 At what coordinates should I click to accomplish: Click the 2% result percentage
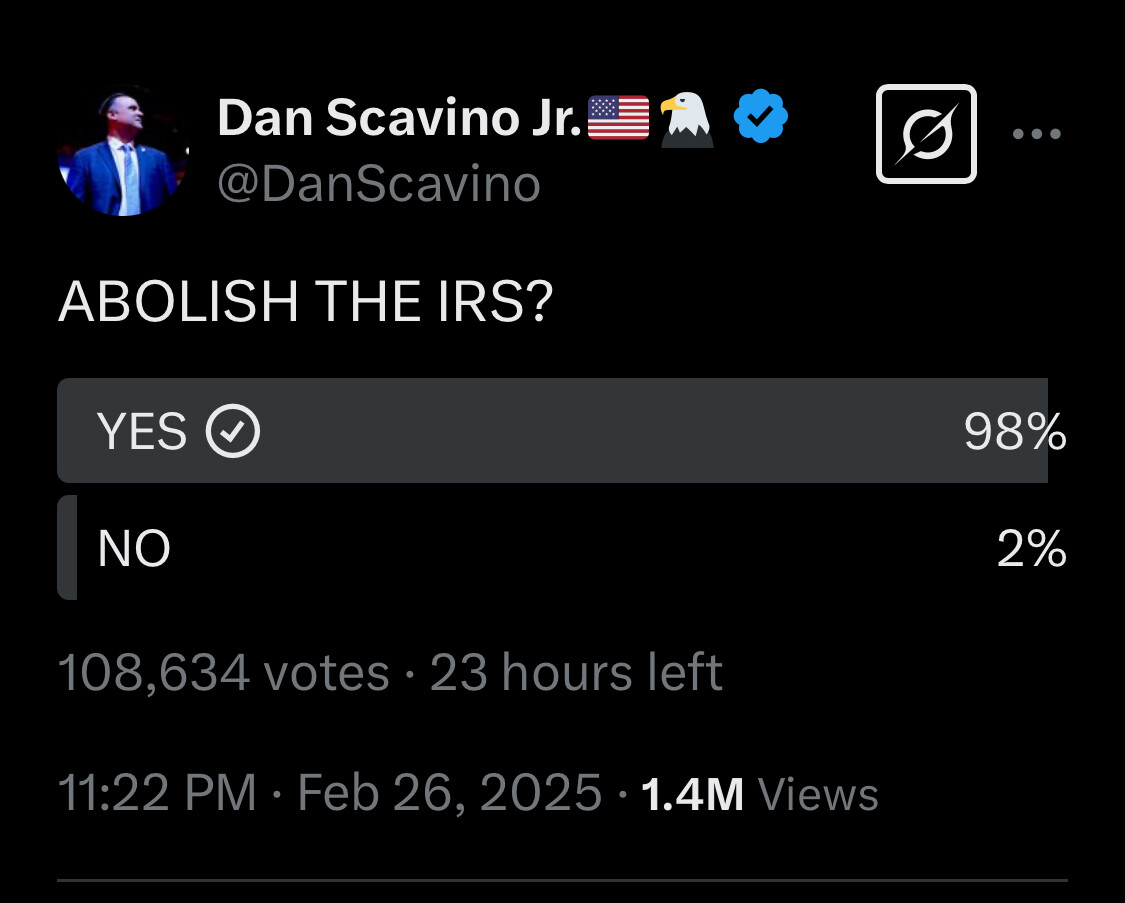(1031, 549)
